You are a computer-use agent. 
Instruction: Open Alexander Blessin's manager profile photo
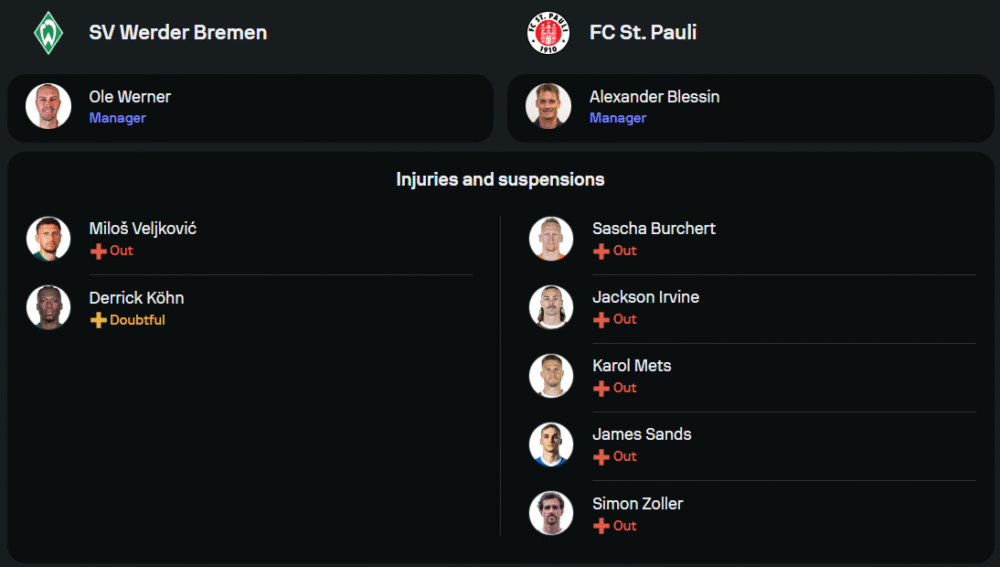(548, 106)
